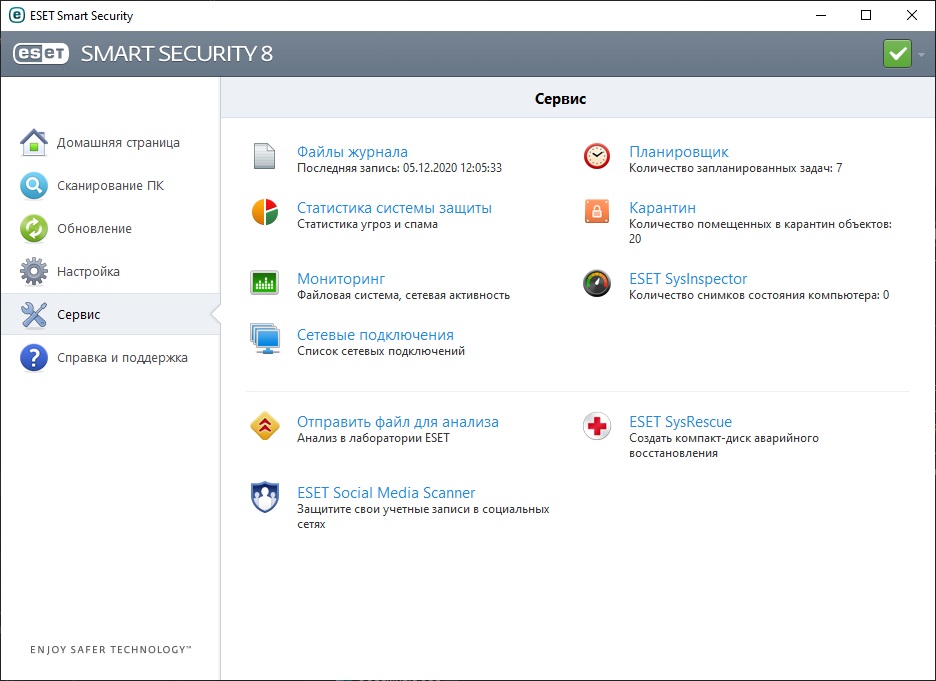Click the ESET SysRescue red cross icon
Viewport: 936px width, 681px height.
click(596, 427)
